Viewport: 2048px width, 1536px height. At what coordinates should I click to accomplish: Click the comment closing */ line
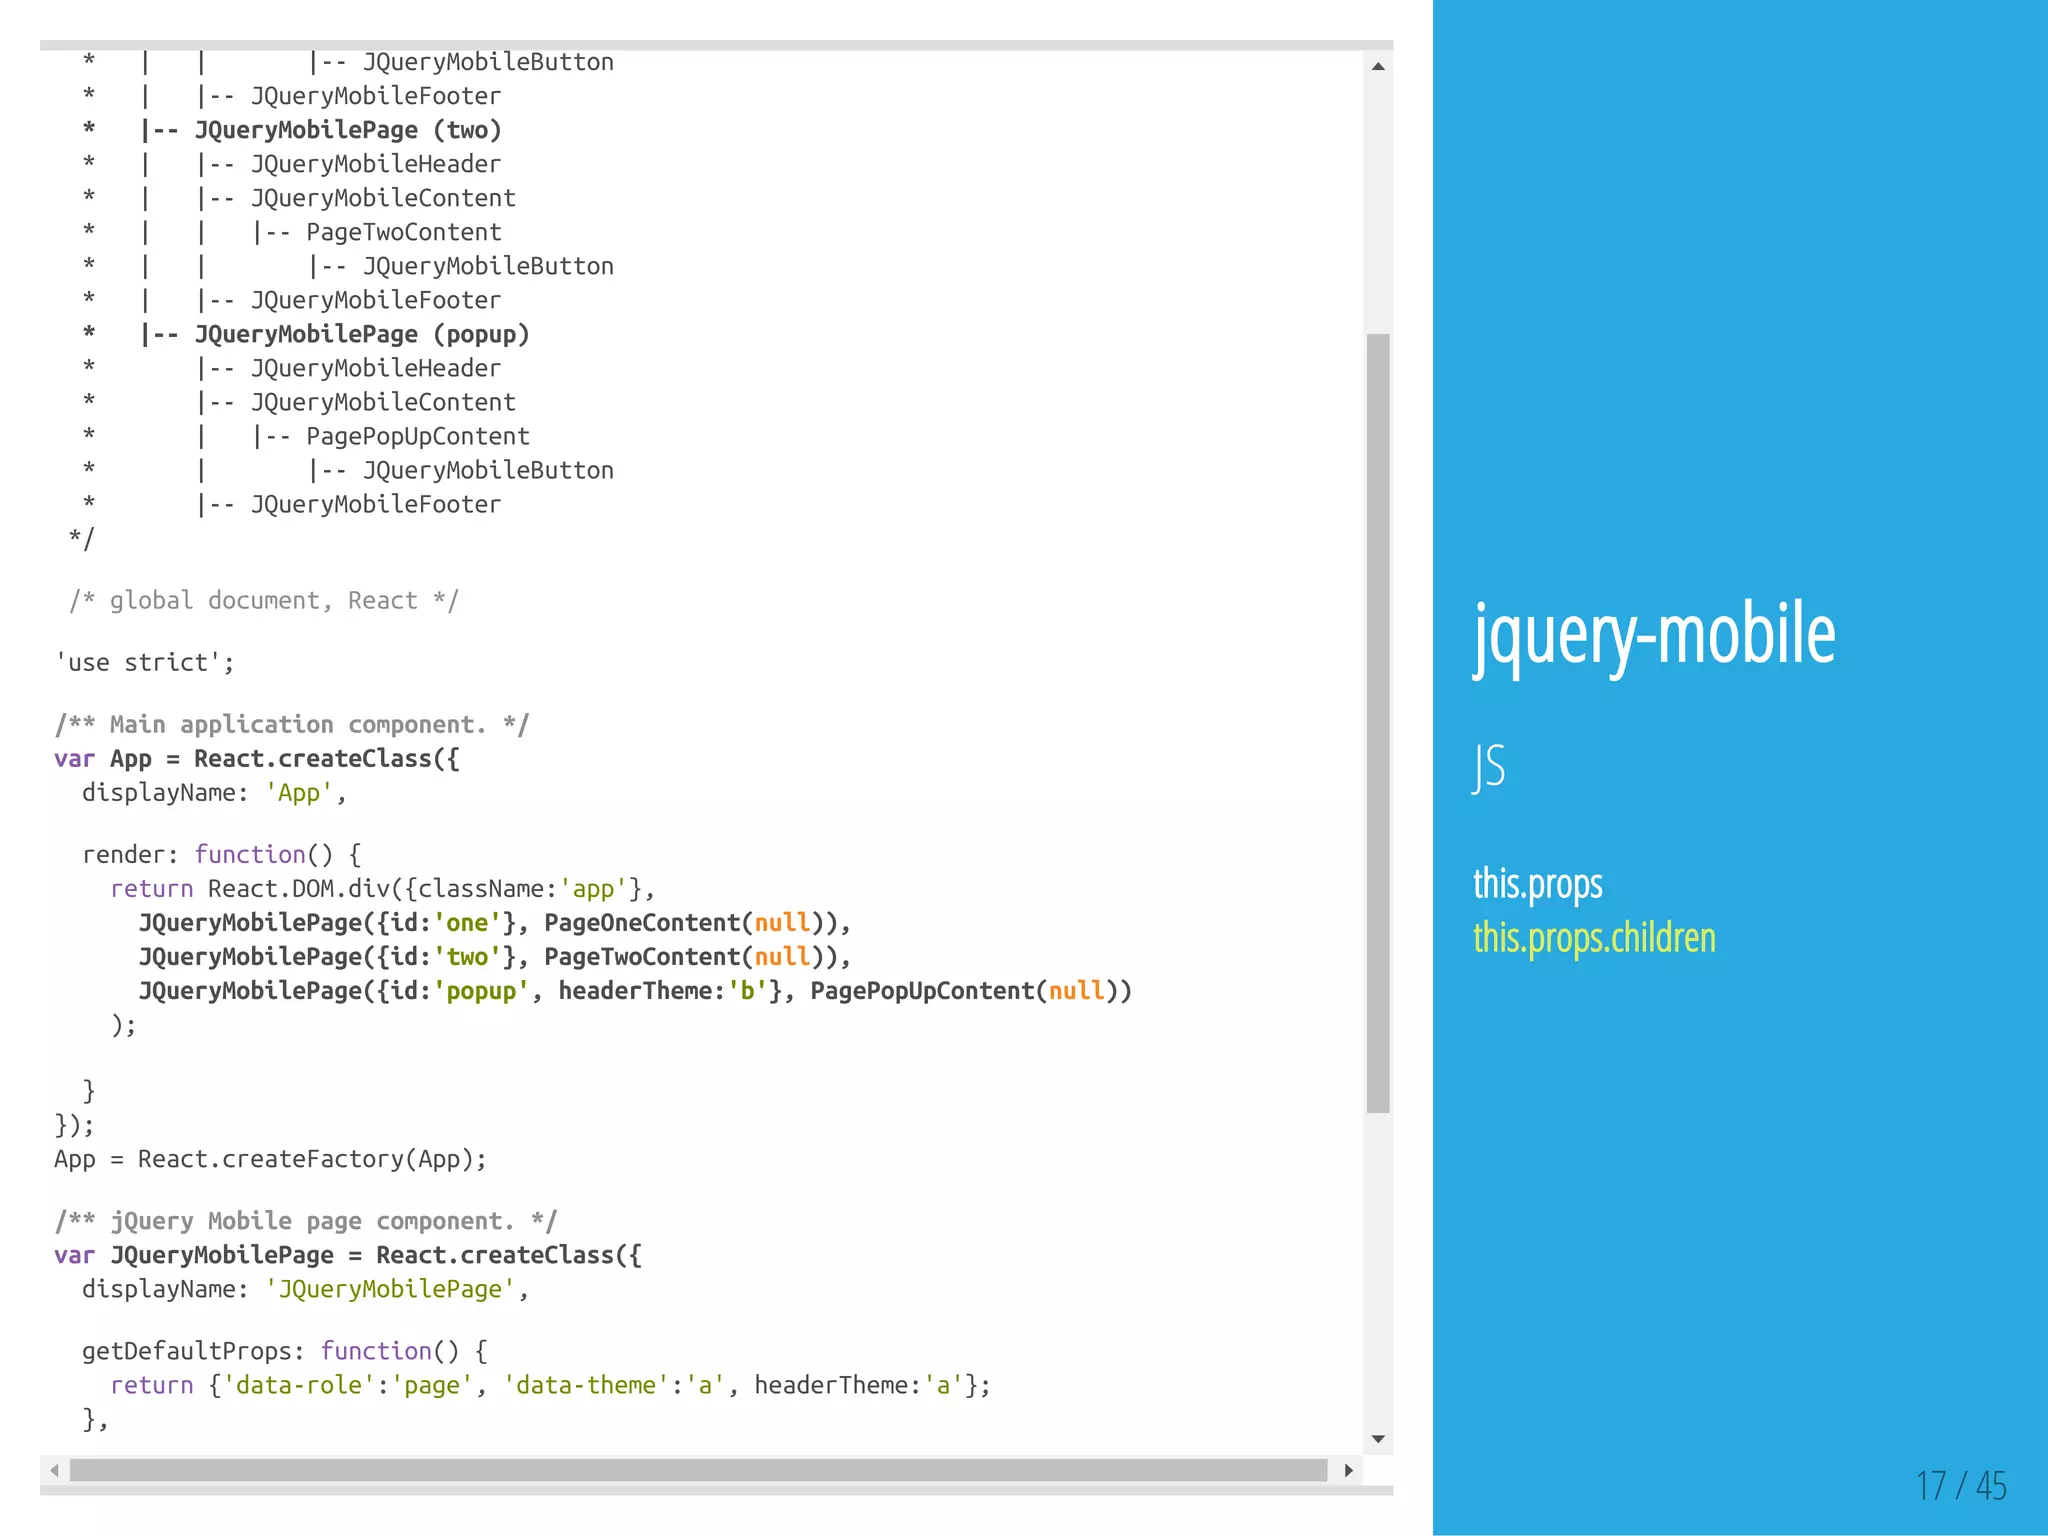pos(82,538)
